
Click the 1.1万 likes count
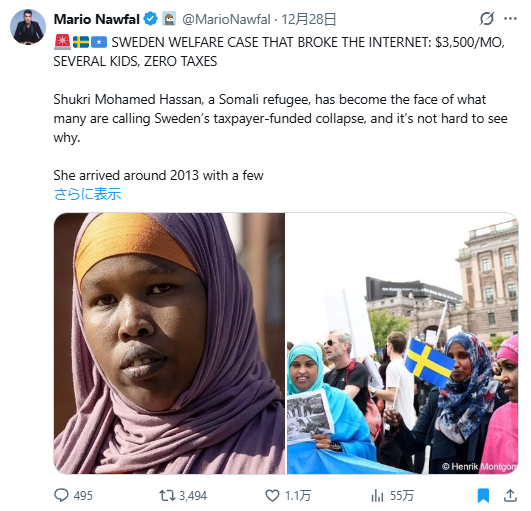298,496
